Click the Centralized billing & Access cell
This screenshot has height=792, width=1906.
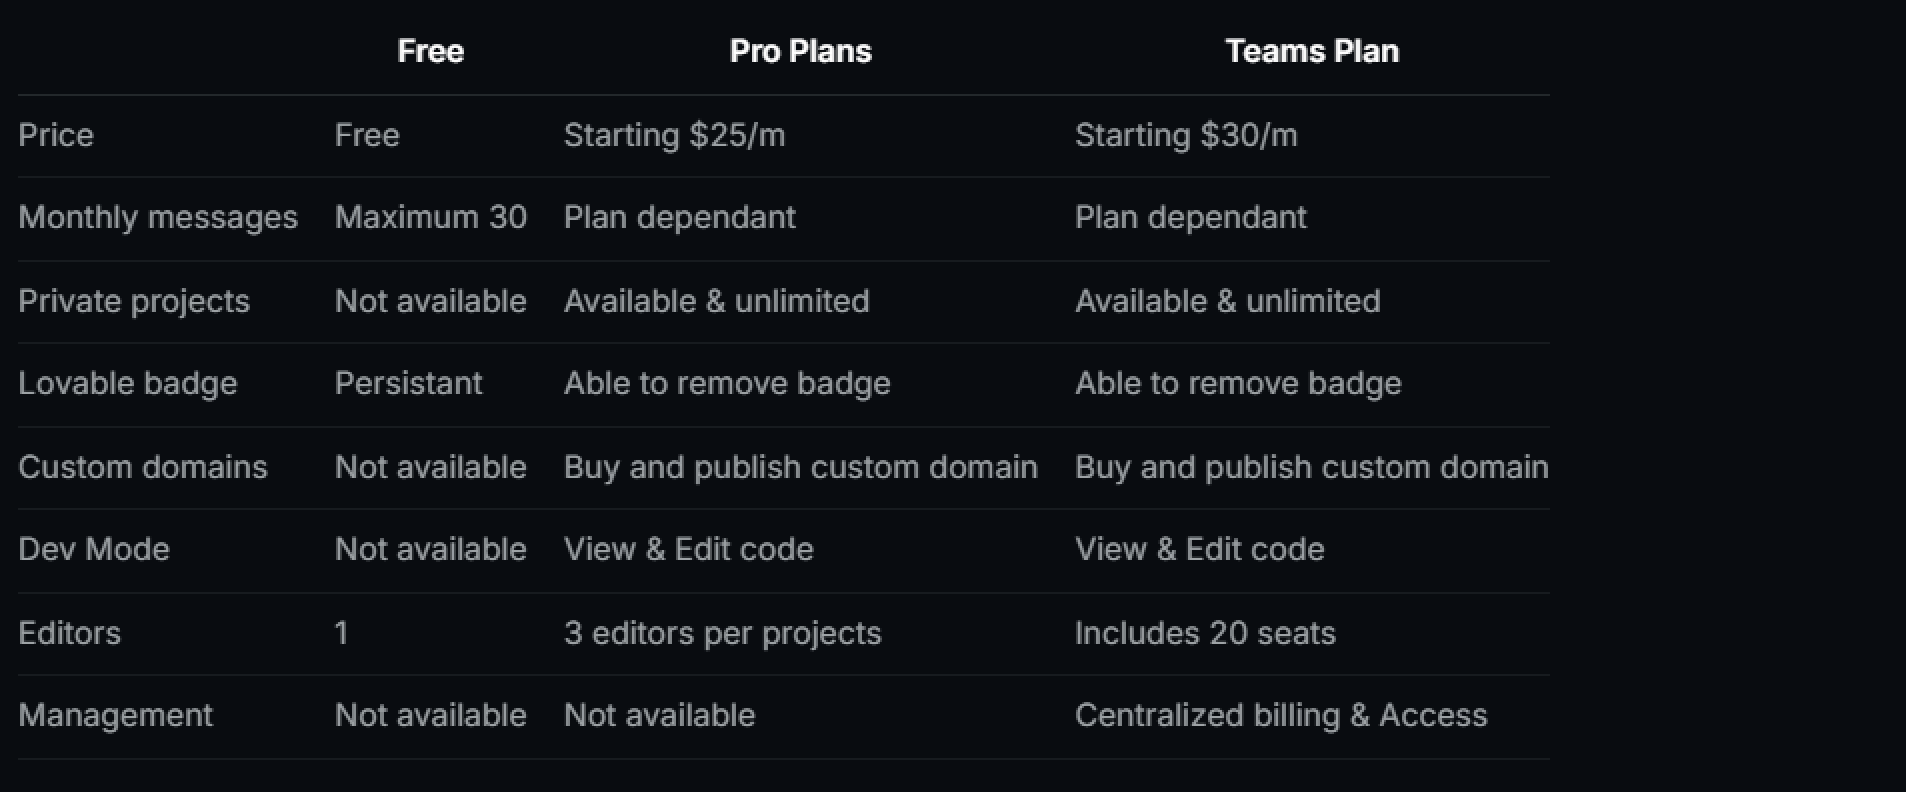(1281, 716)
